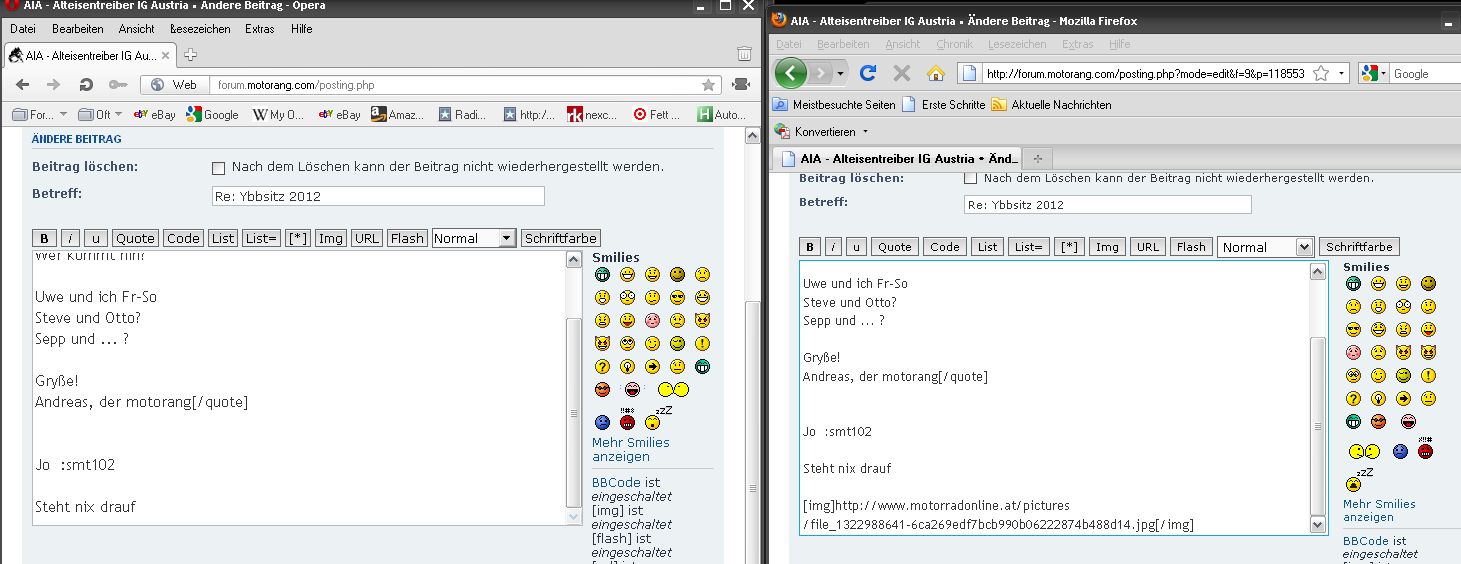1461x564 pixels.
Task: Open Opera's password wand key icon
Action: click(116, 84)
